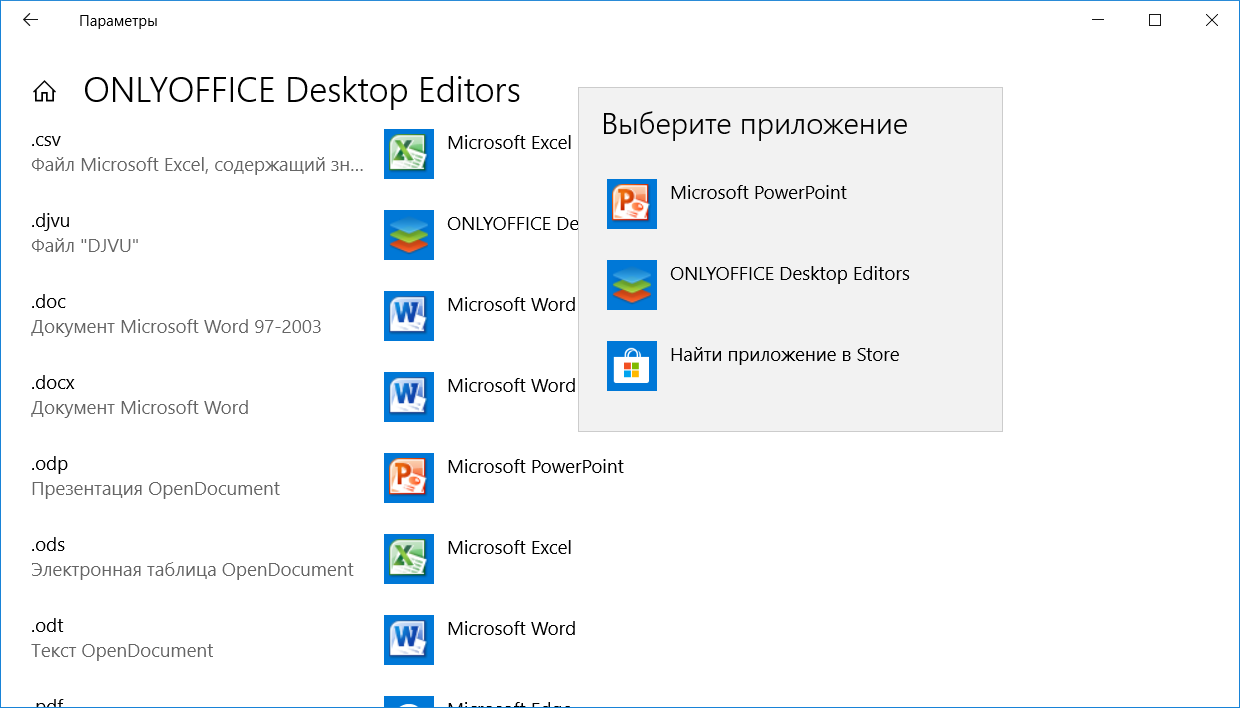Screen dimensions: 1240x708
Task: Click the '.odt' extension label
Action: click(48, 626)
